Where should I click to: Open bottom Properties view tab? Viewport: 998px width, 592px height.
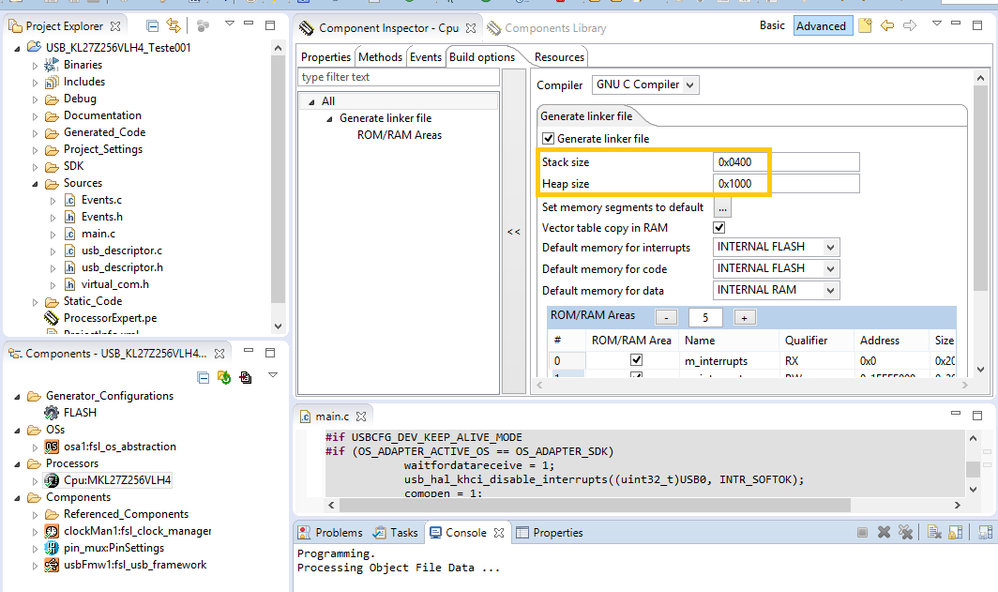tap(549, 532)
